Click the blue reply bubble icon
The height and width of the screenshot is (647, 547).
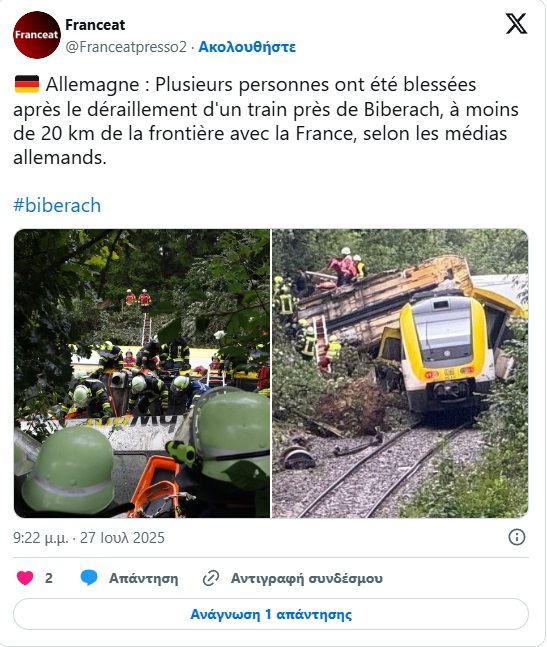(x=89, y=578)
